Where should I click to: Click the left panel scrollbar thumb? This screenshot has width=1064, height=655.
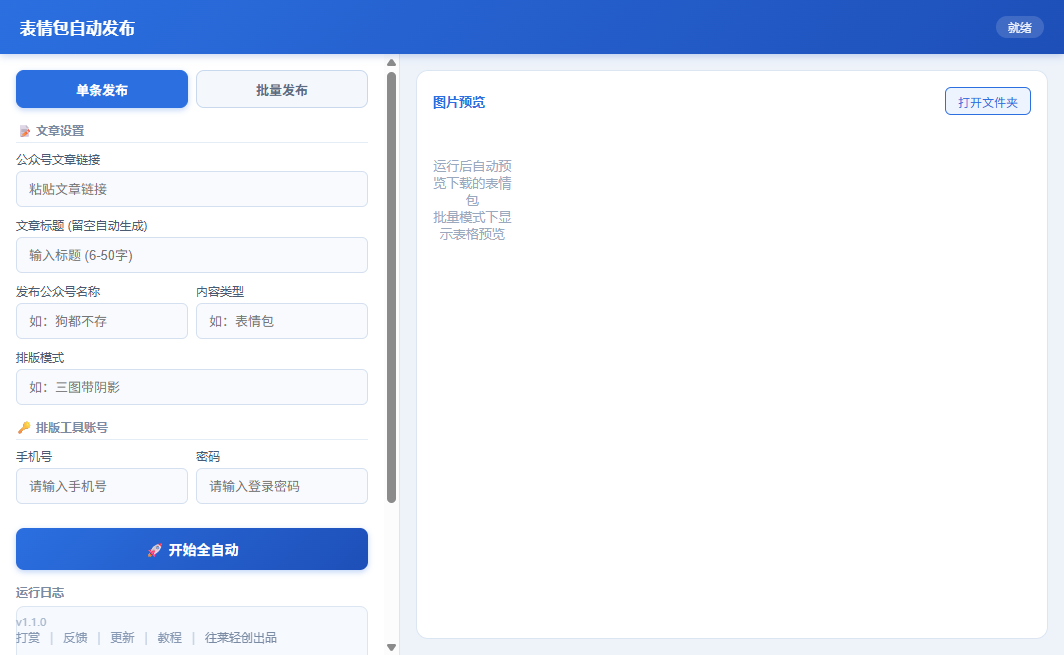point(392,287)
